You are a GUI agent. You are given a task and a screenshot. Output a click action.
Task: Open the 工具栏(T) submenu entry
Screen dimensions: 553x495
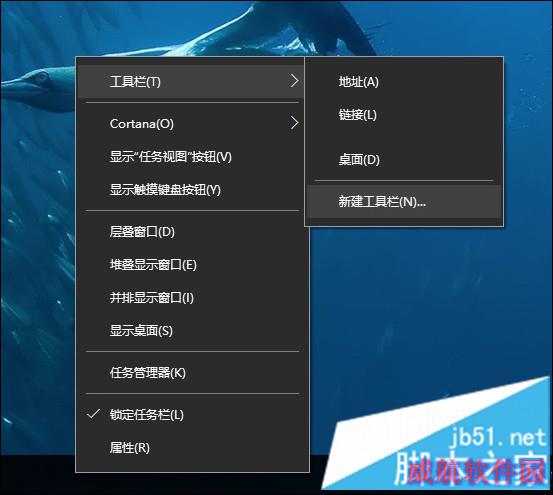click(x=191, y=81)
